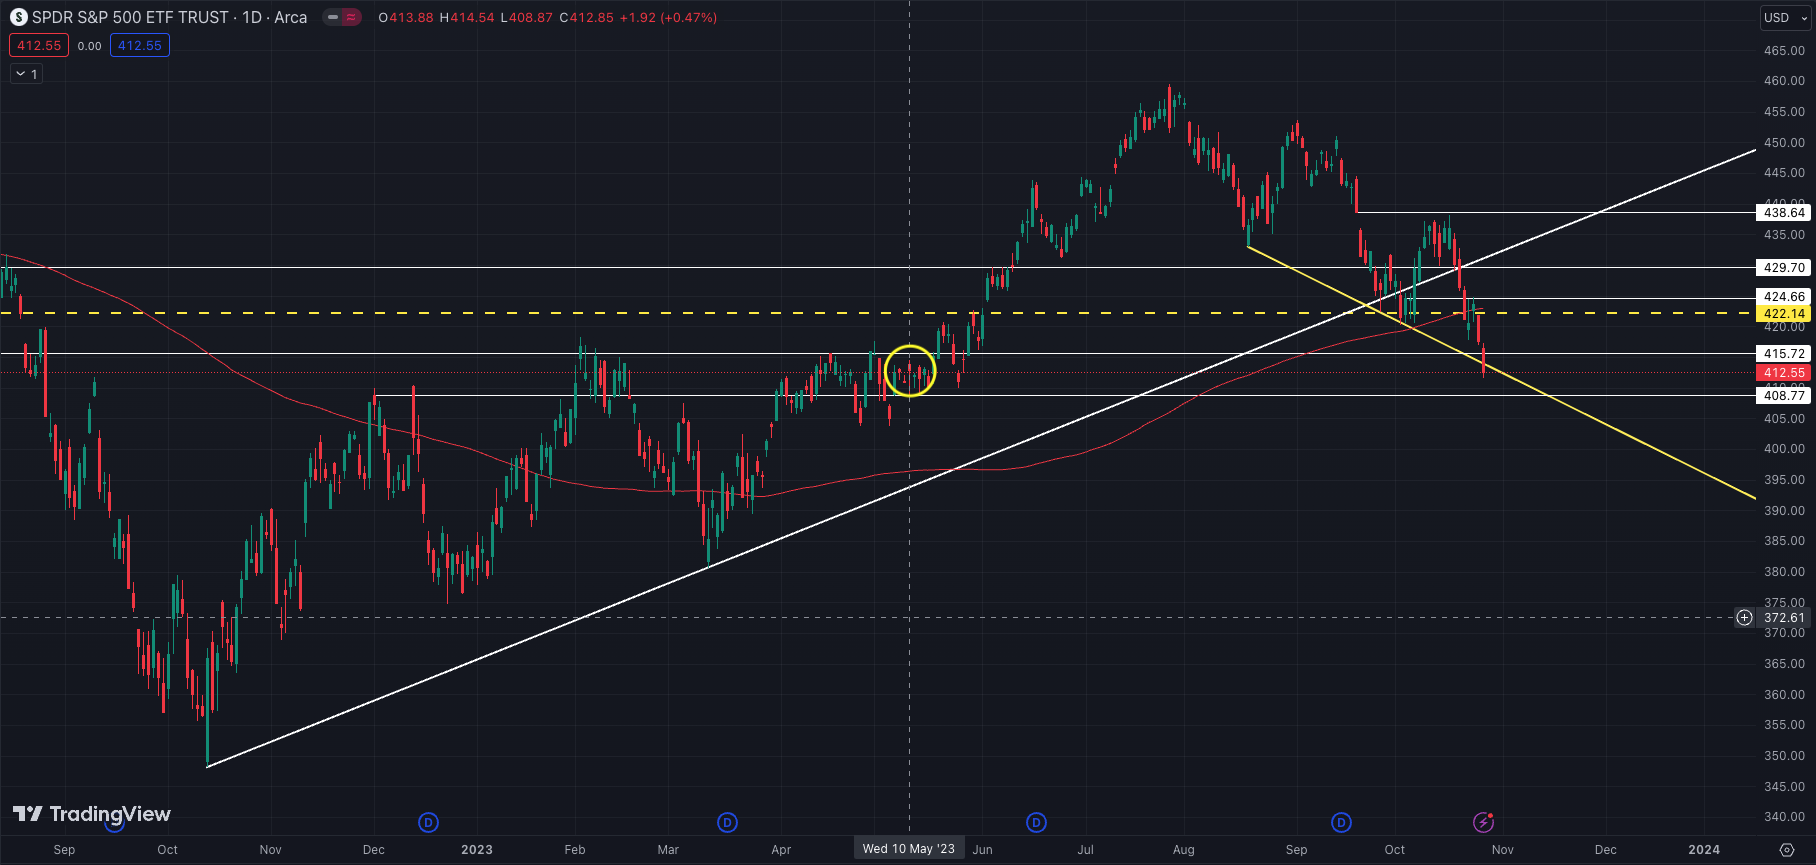Select the 424.66 price line label
This screenshot has width=1816, height=865.
tap(1784, 297)
